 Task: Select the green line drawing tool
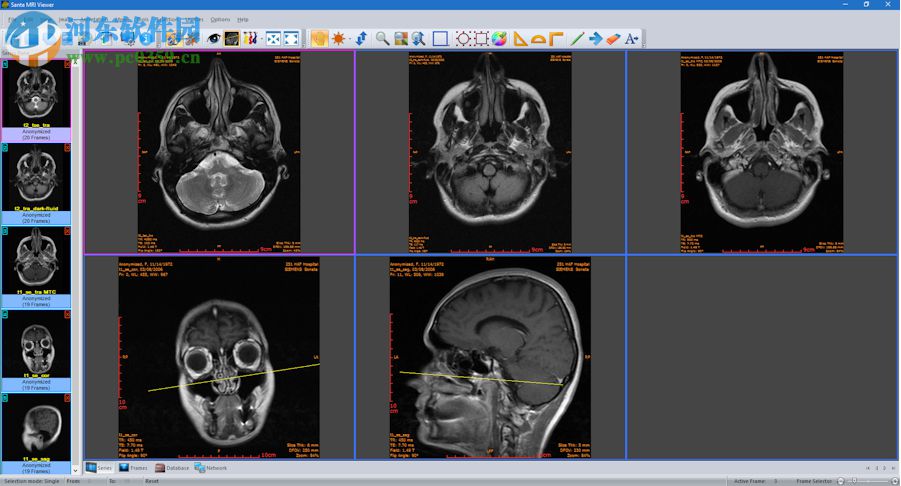577,38
